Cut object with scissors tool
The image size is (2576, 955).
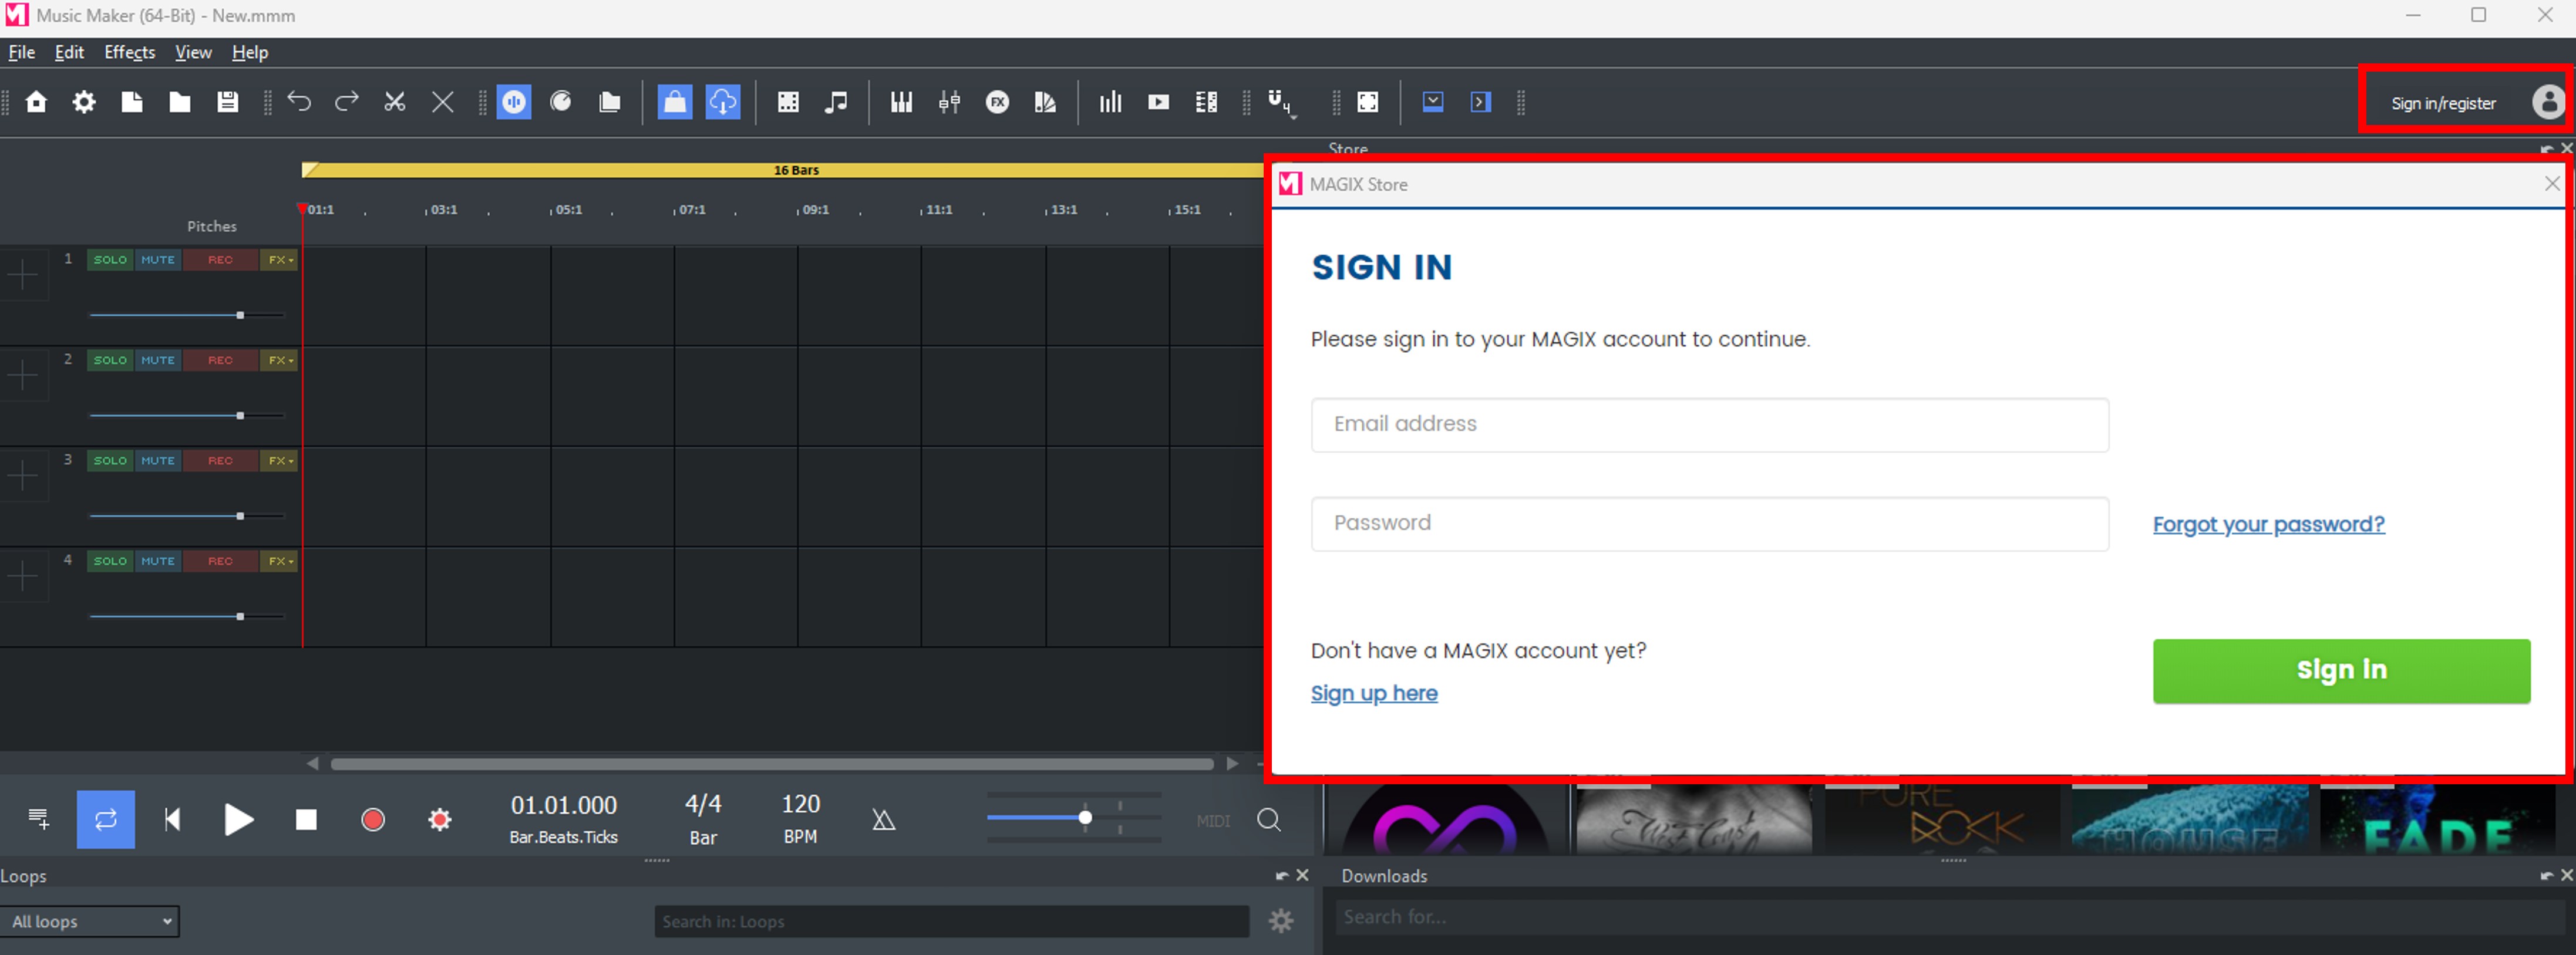tap(395, 102)
